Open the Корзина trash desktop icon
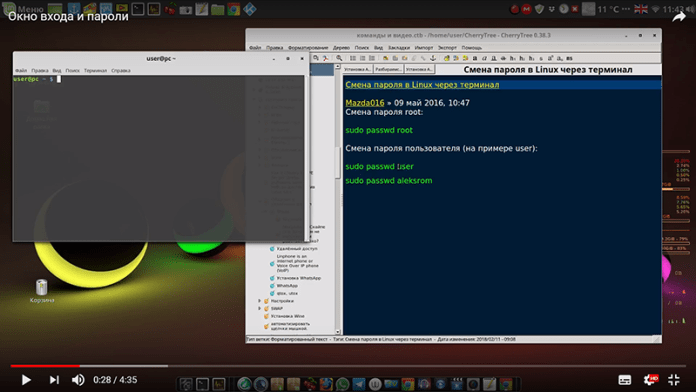The width and height of the screenshot is (696, 392). click(x=42, y=291)
